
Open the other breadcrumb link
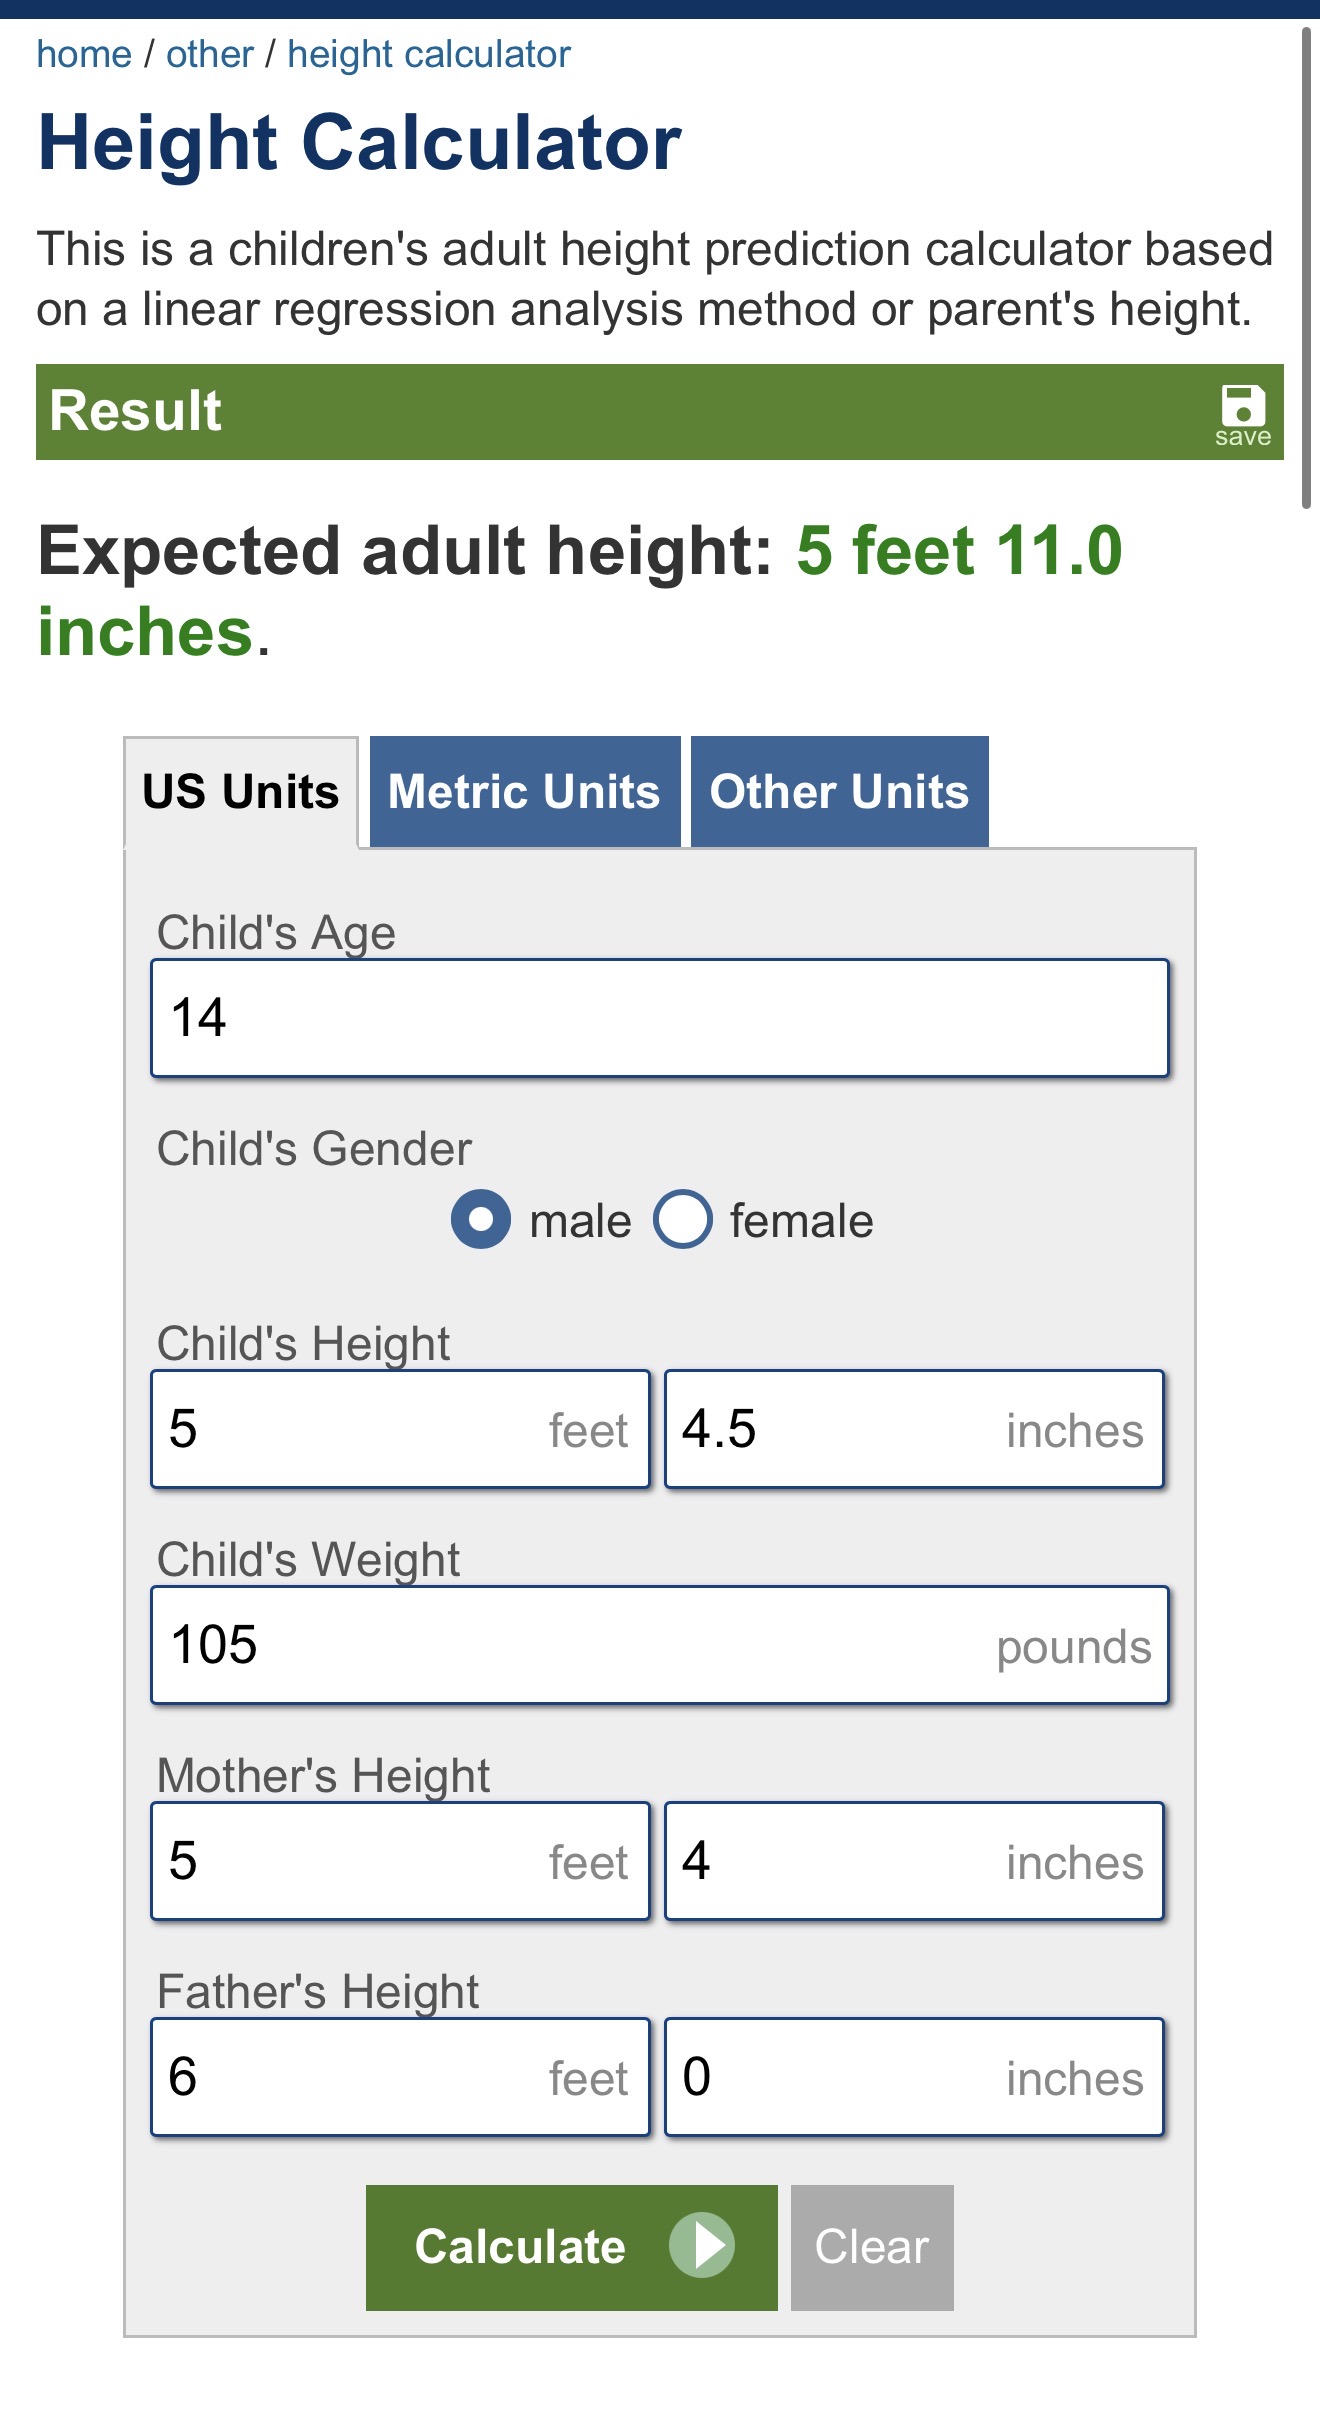[210, 54]
